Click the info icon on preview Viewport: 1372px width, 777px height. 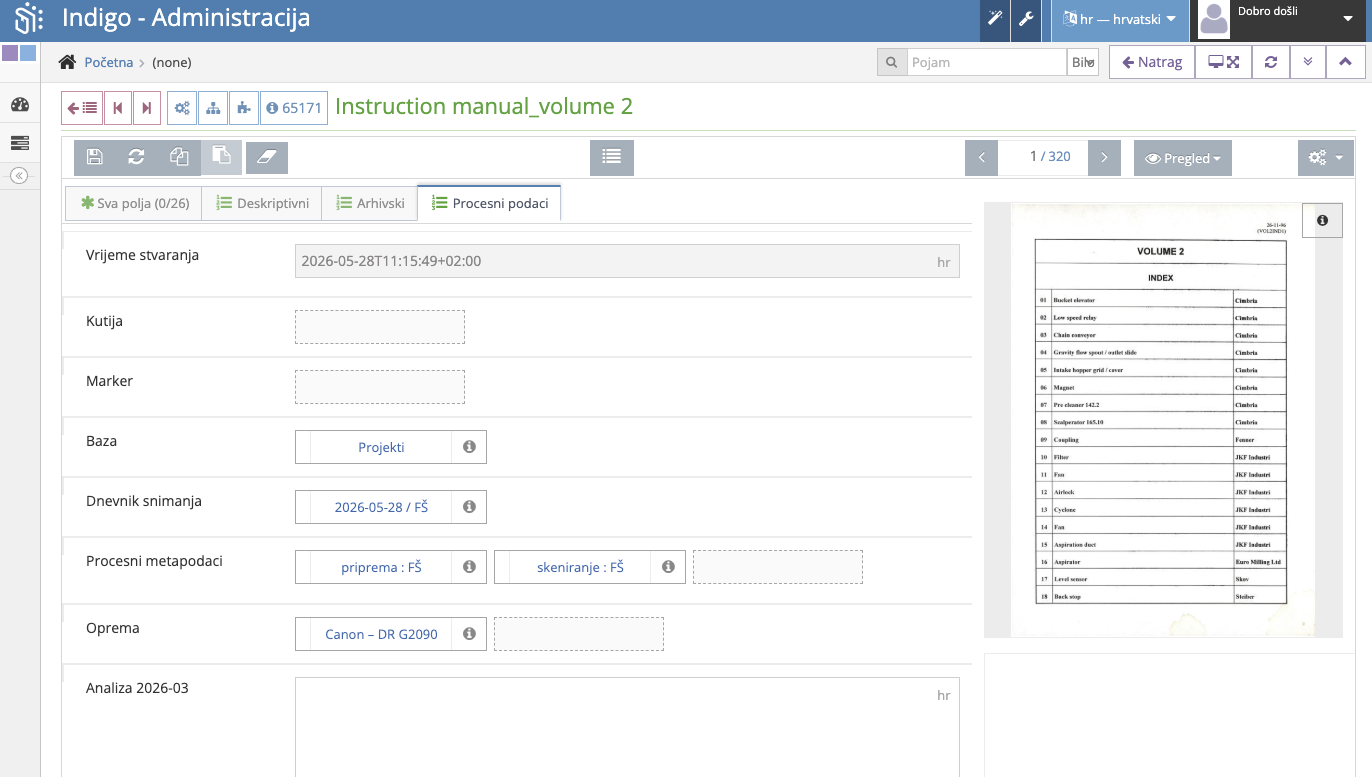(x=1322, y=220)
